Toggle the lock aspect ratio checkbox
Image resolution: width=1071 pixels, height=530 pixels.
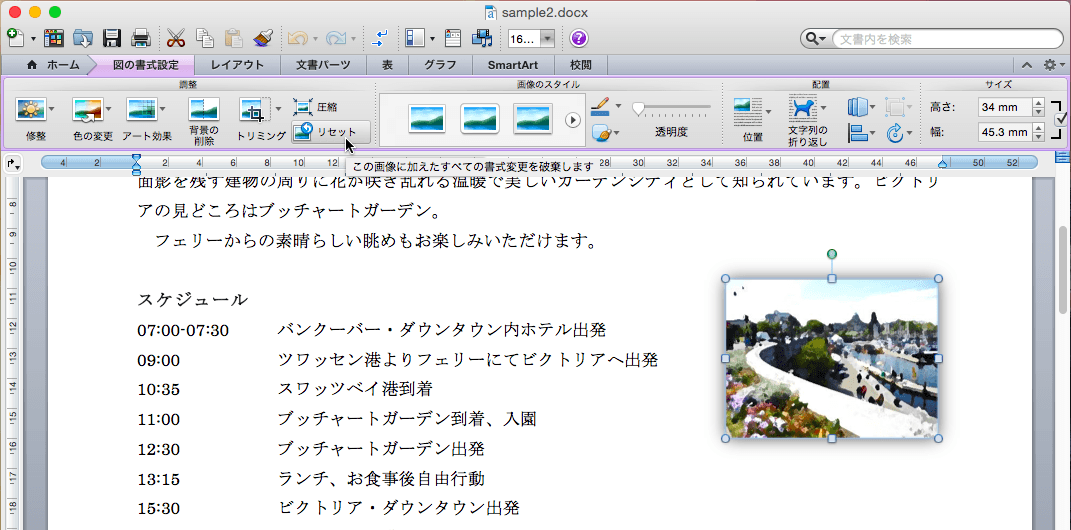(x=1061, y=119)
